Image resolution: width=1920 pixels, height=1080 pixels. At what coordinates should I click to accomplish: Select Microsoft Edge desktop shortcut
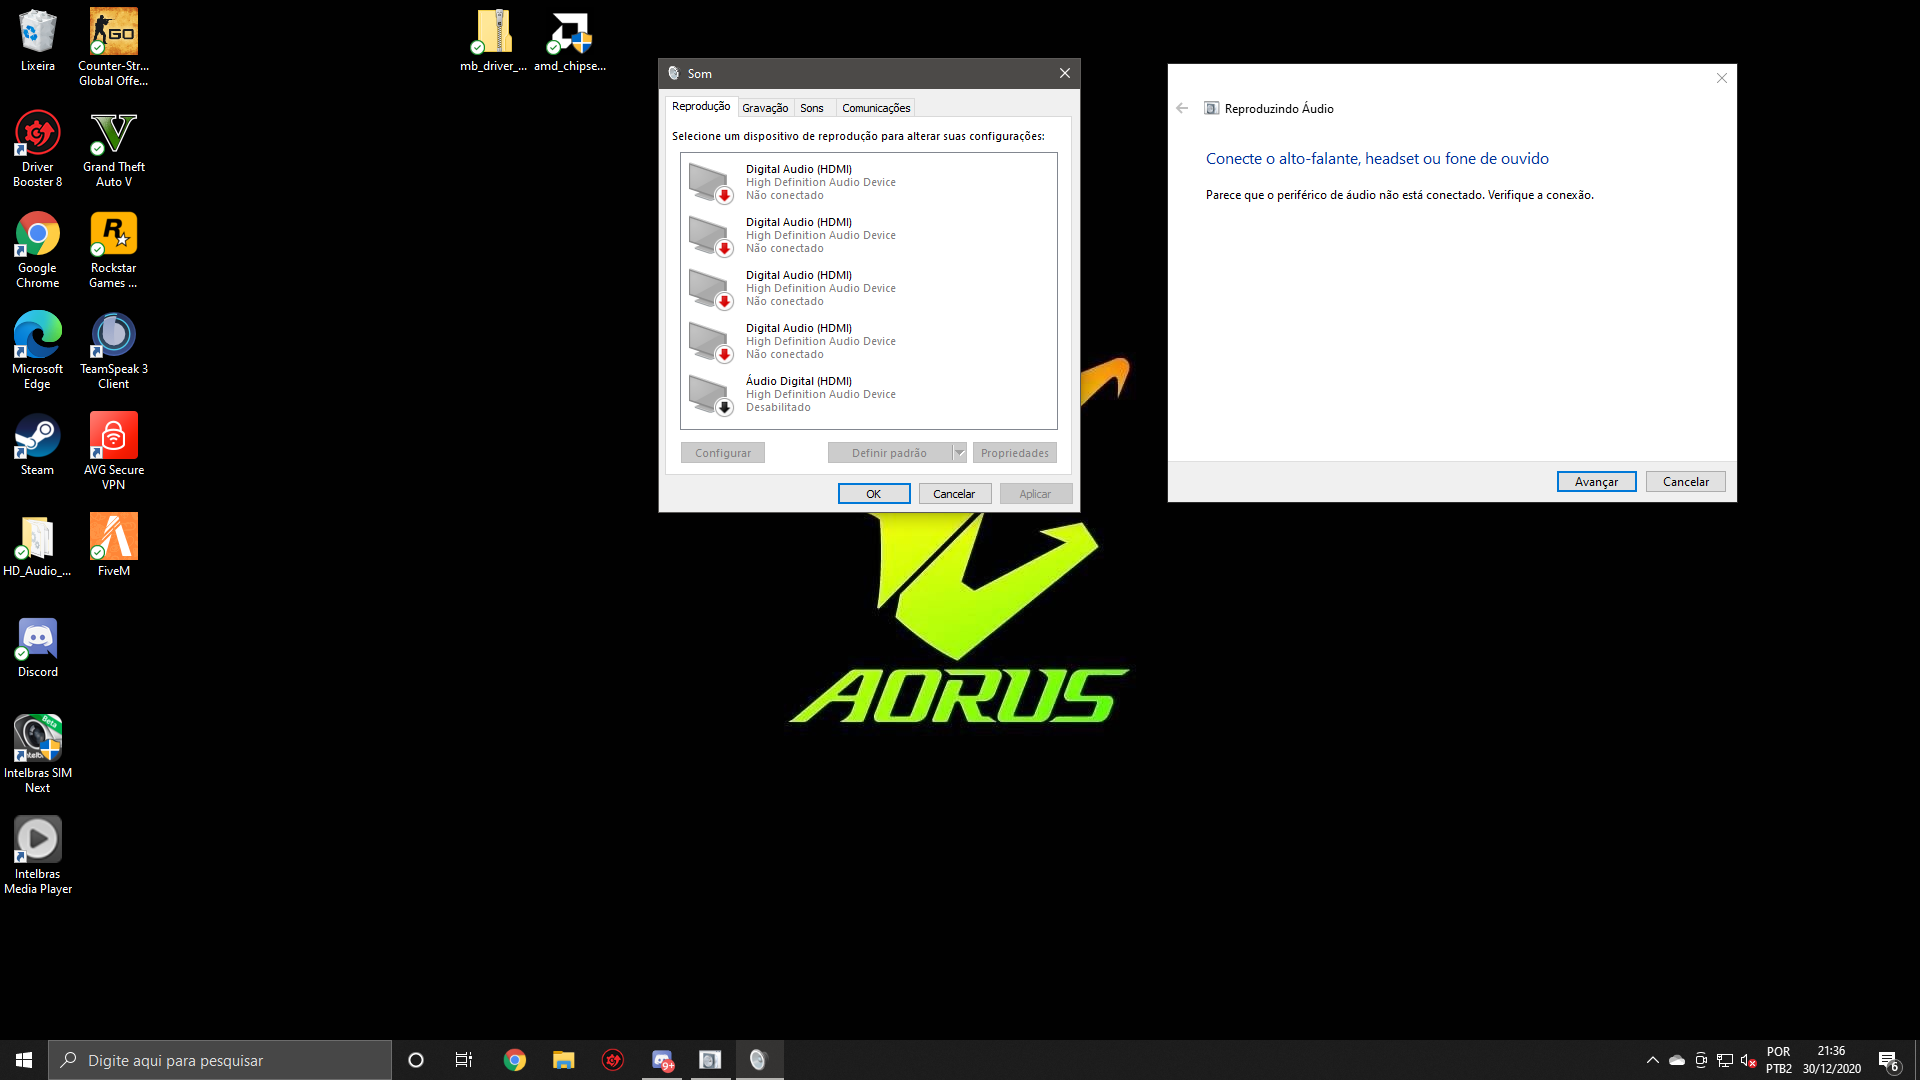click(37, 351)
